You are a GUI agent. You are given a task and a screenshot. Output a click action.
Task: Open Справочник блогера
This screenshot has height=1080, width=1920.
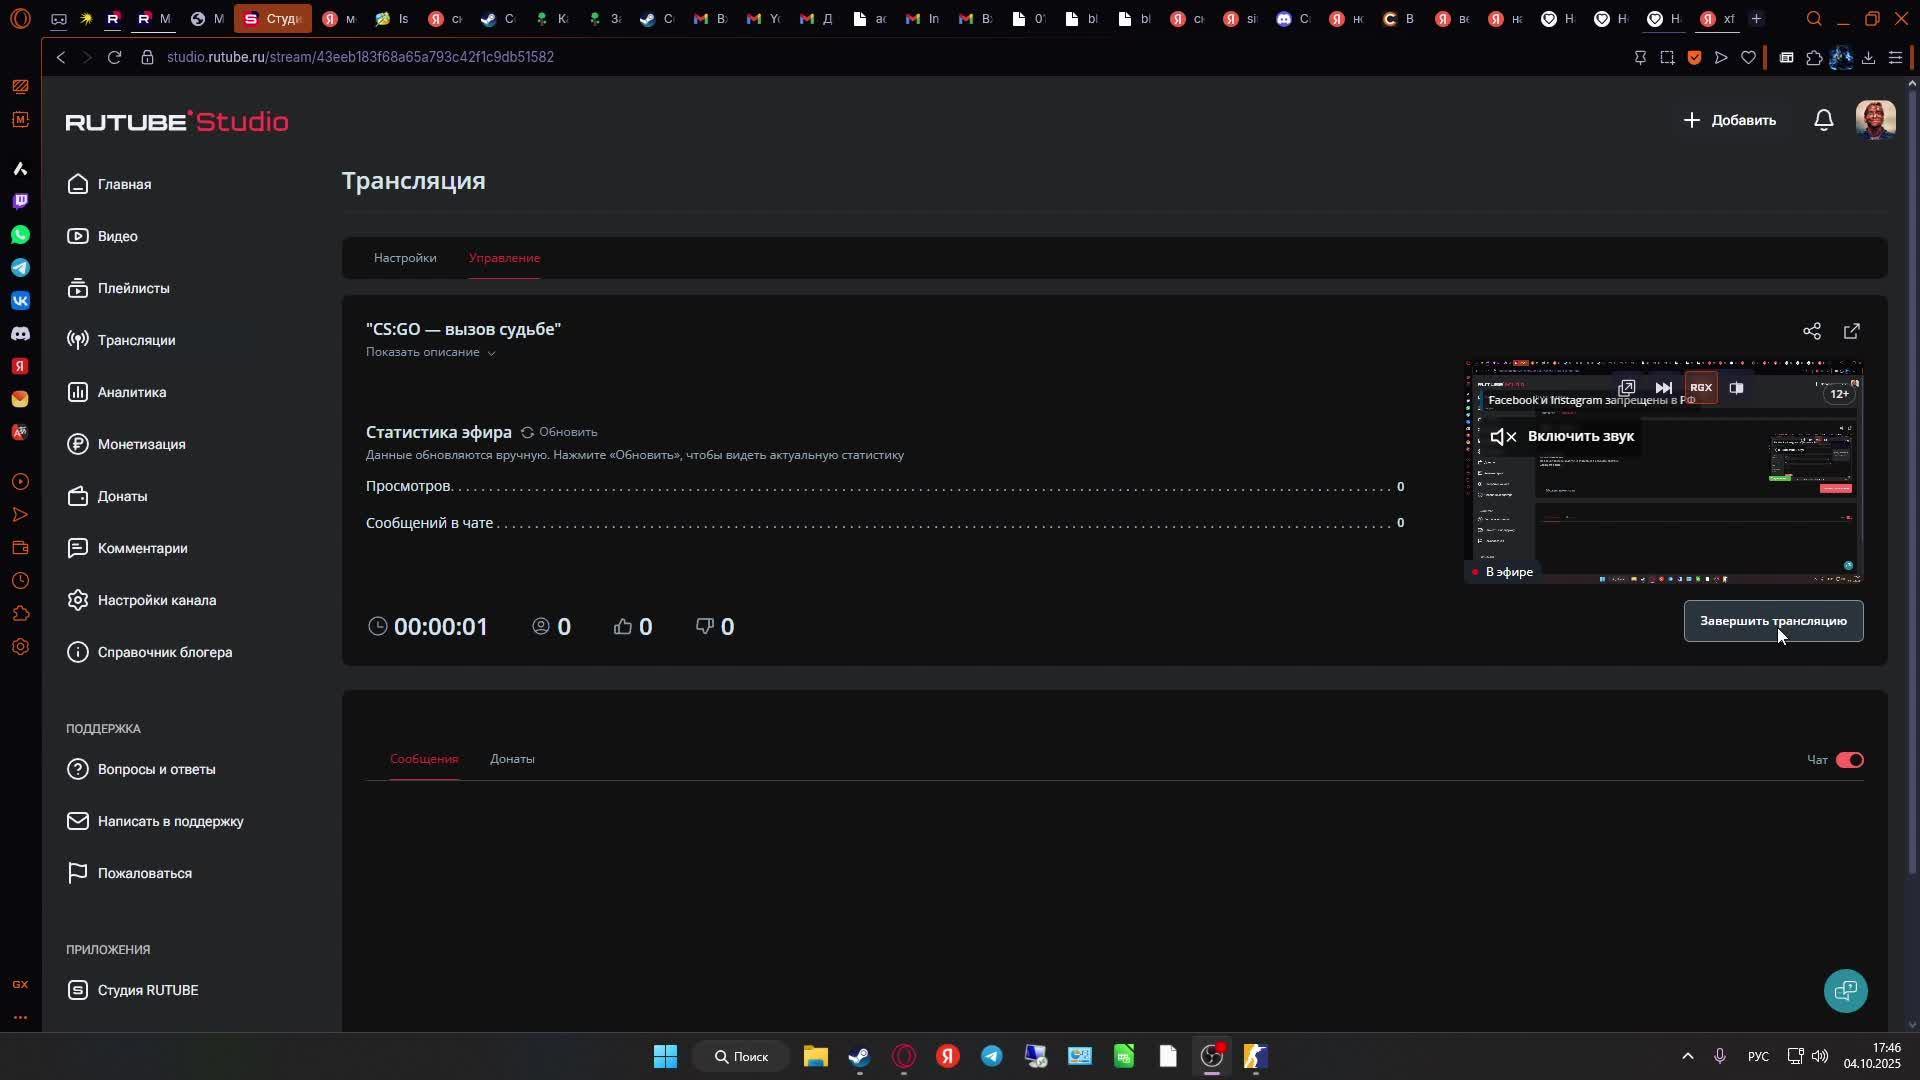pos(150,652)
